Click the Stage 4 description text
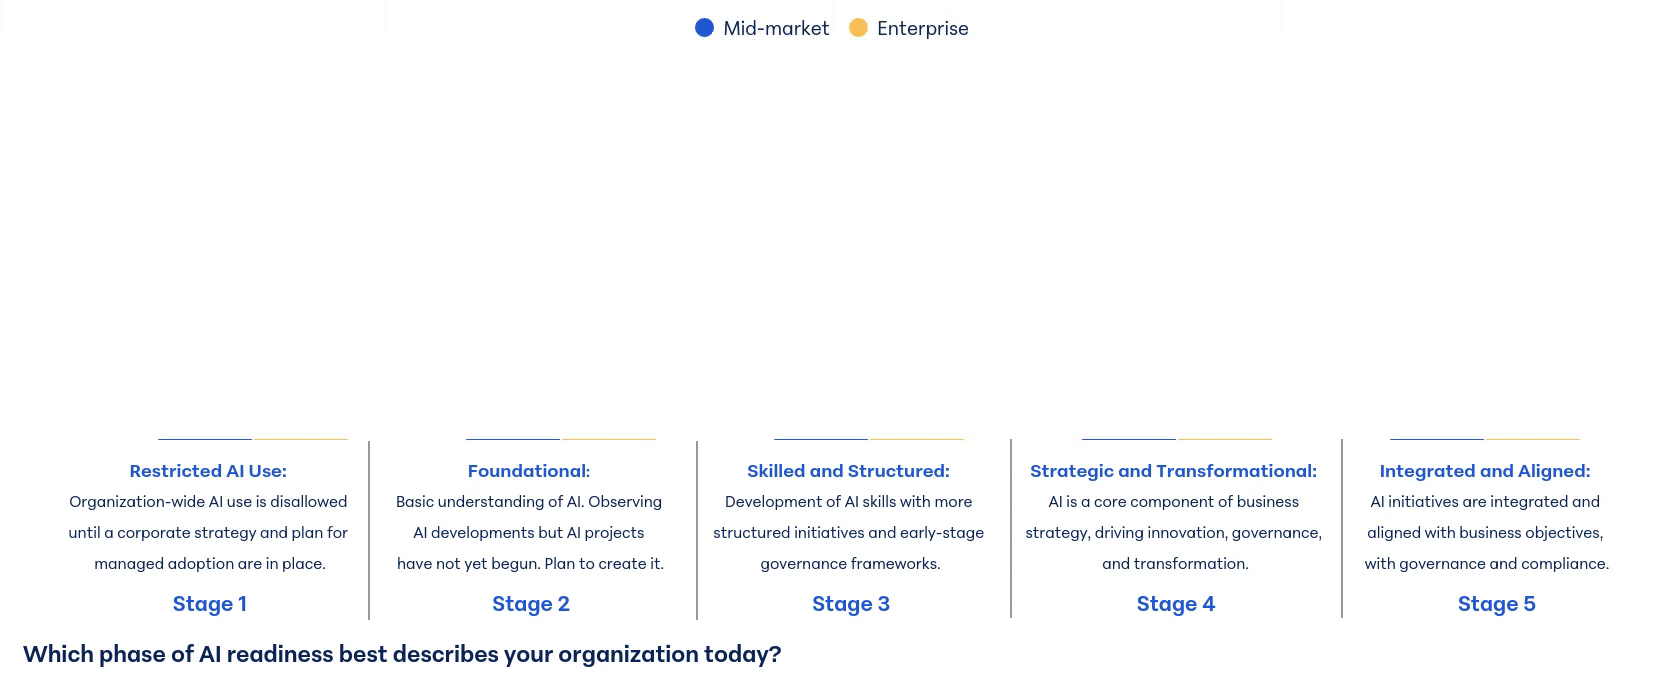The image size is (1672, 676). coord(1174,533)
